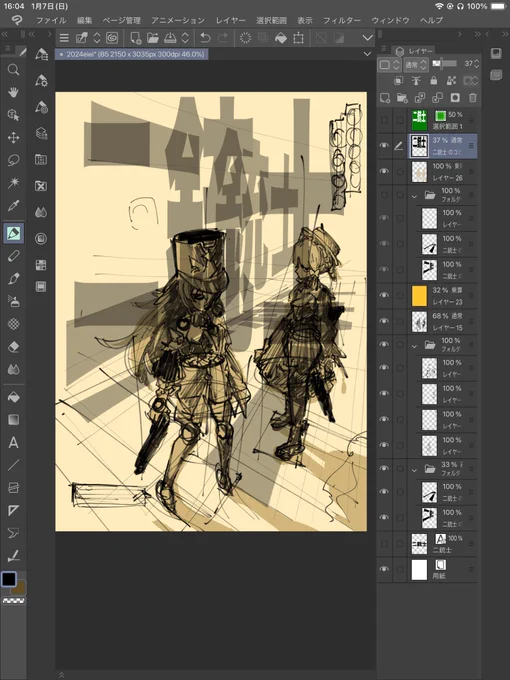
Task: Select the Text tool
Action: tap(13, 442)
